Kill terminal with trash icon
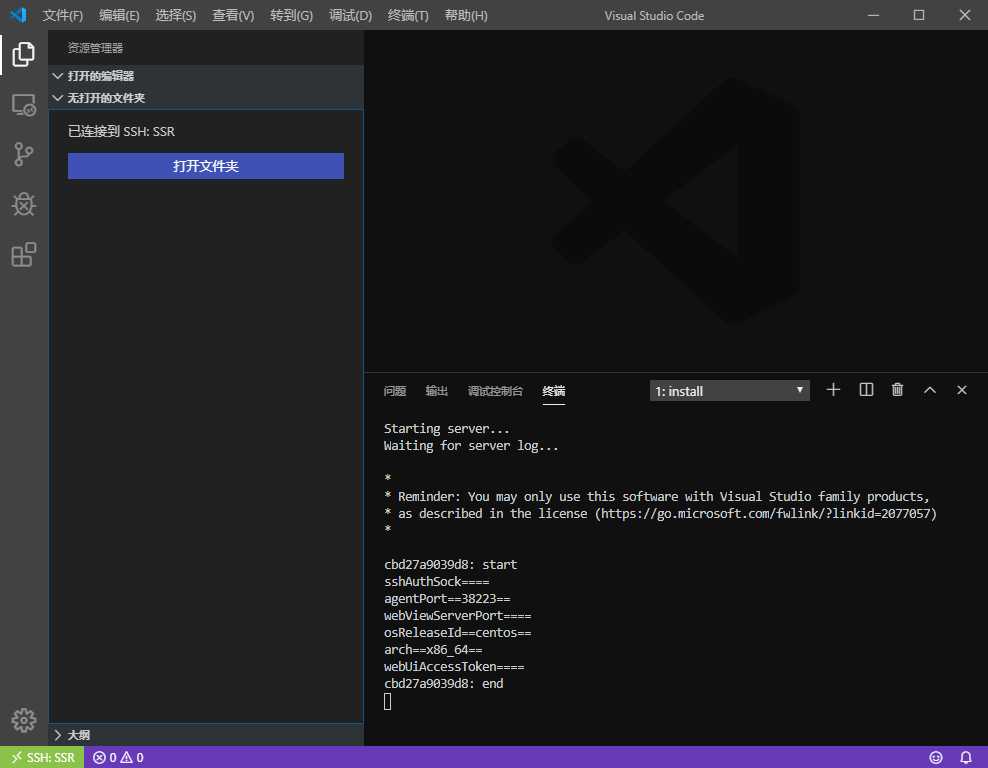This screenshot has height=768, width=988. 897,390
